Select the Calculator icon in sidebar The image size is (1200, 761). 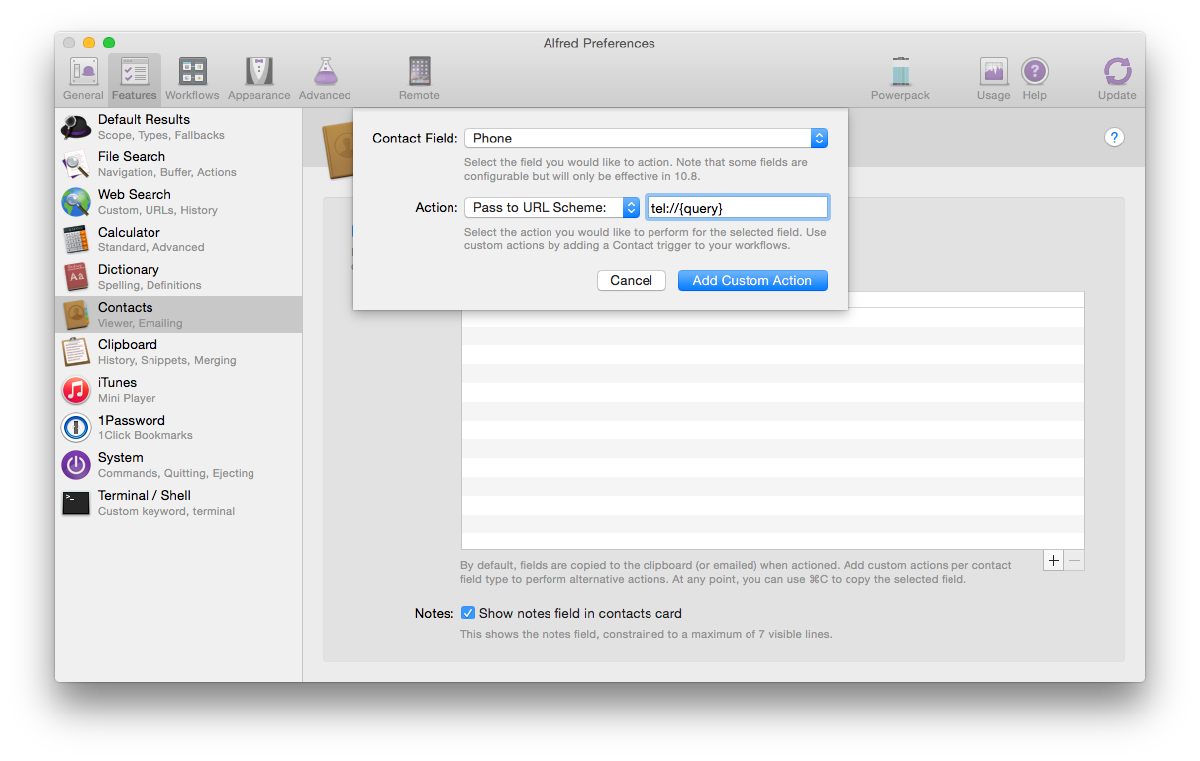pyautogui.click(x=76, y=240)
